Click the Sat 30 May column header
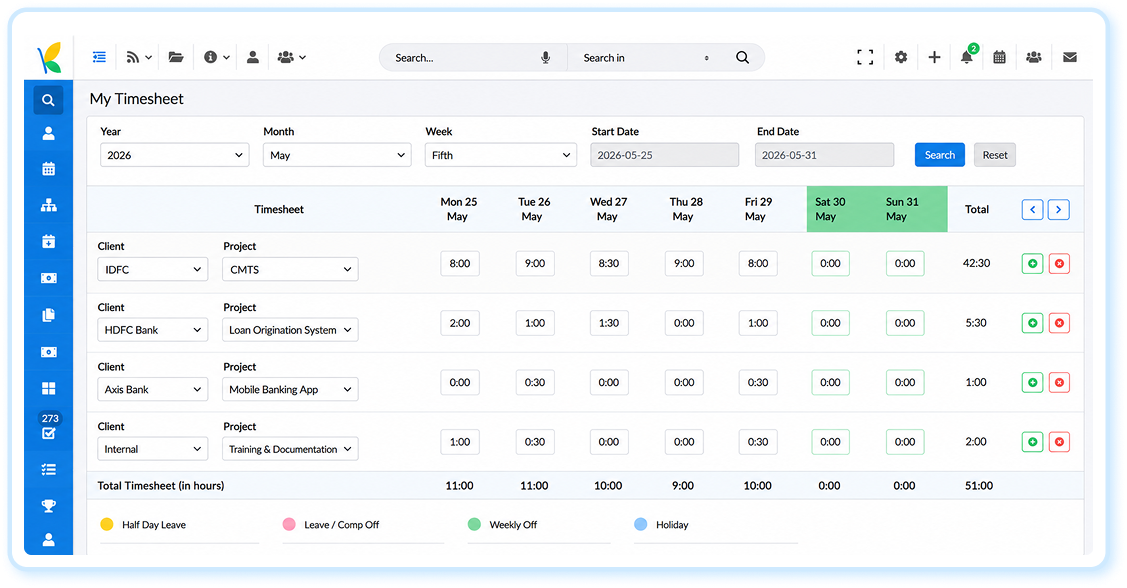Screen dimensions: 1127x588 830,209
